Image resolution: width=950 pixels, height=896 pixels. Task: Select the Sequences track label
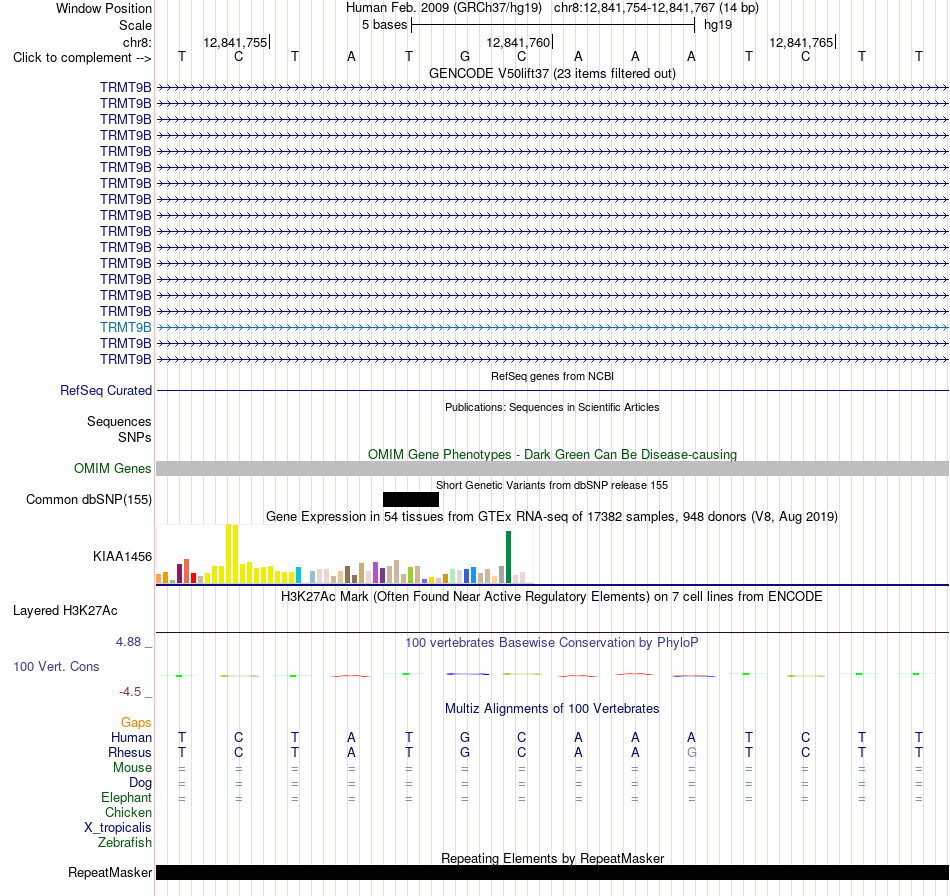pos(119,422)
